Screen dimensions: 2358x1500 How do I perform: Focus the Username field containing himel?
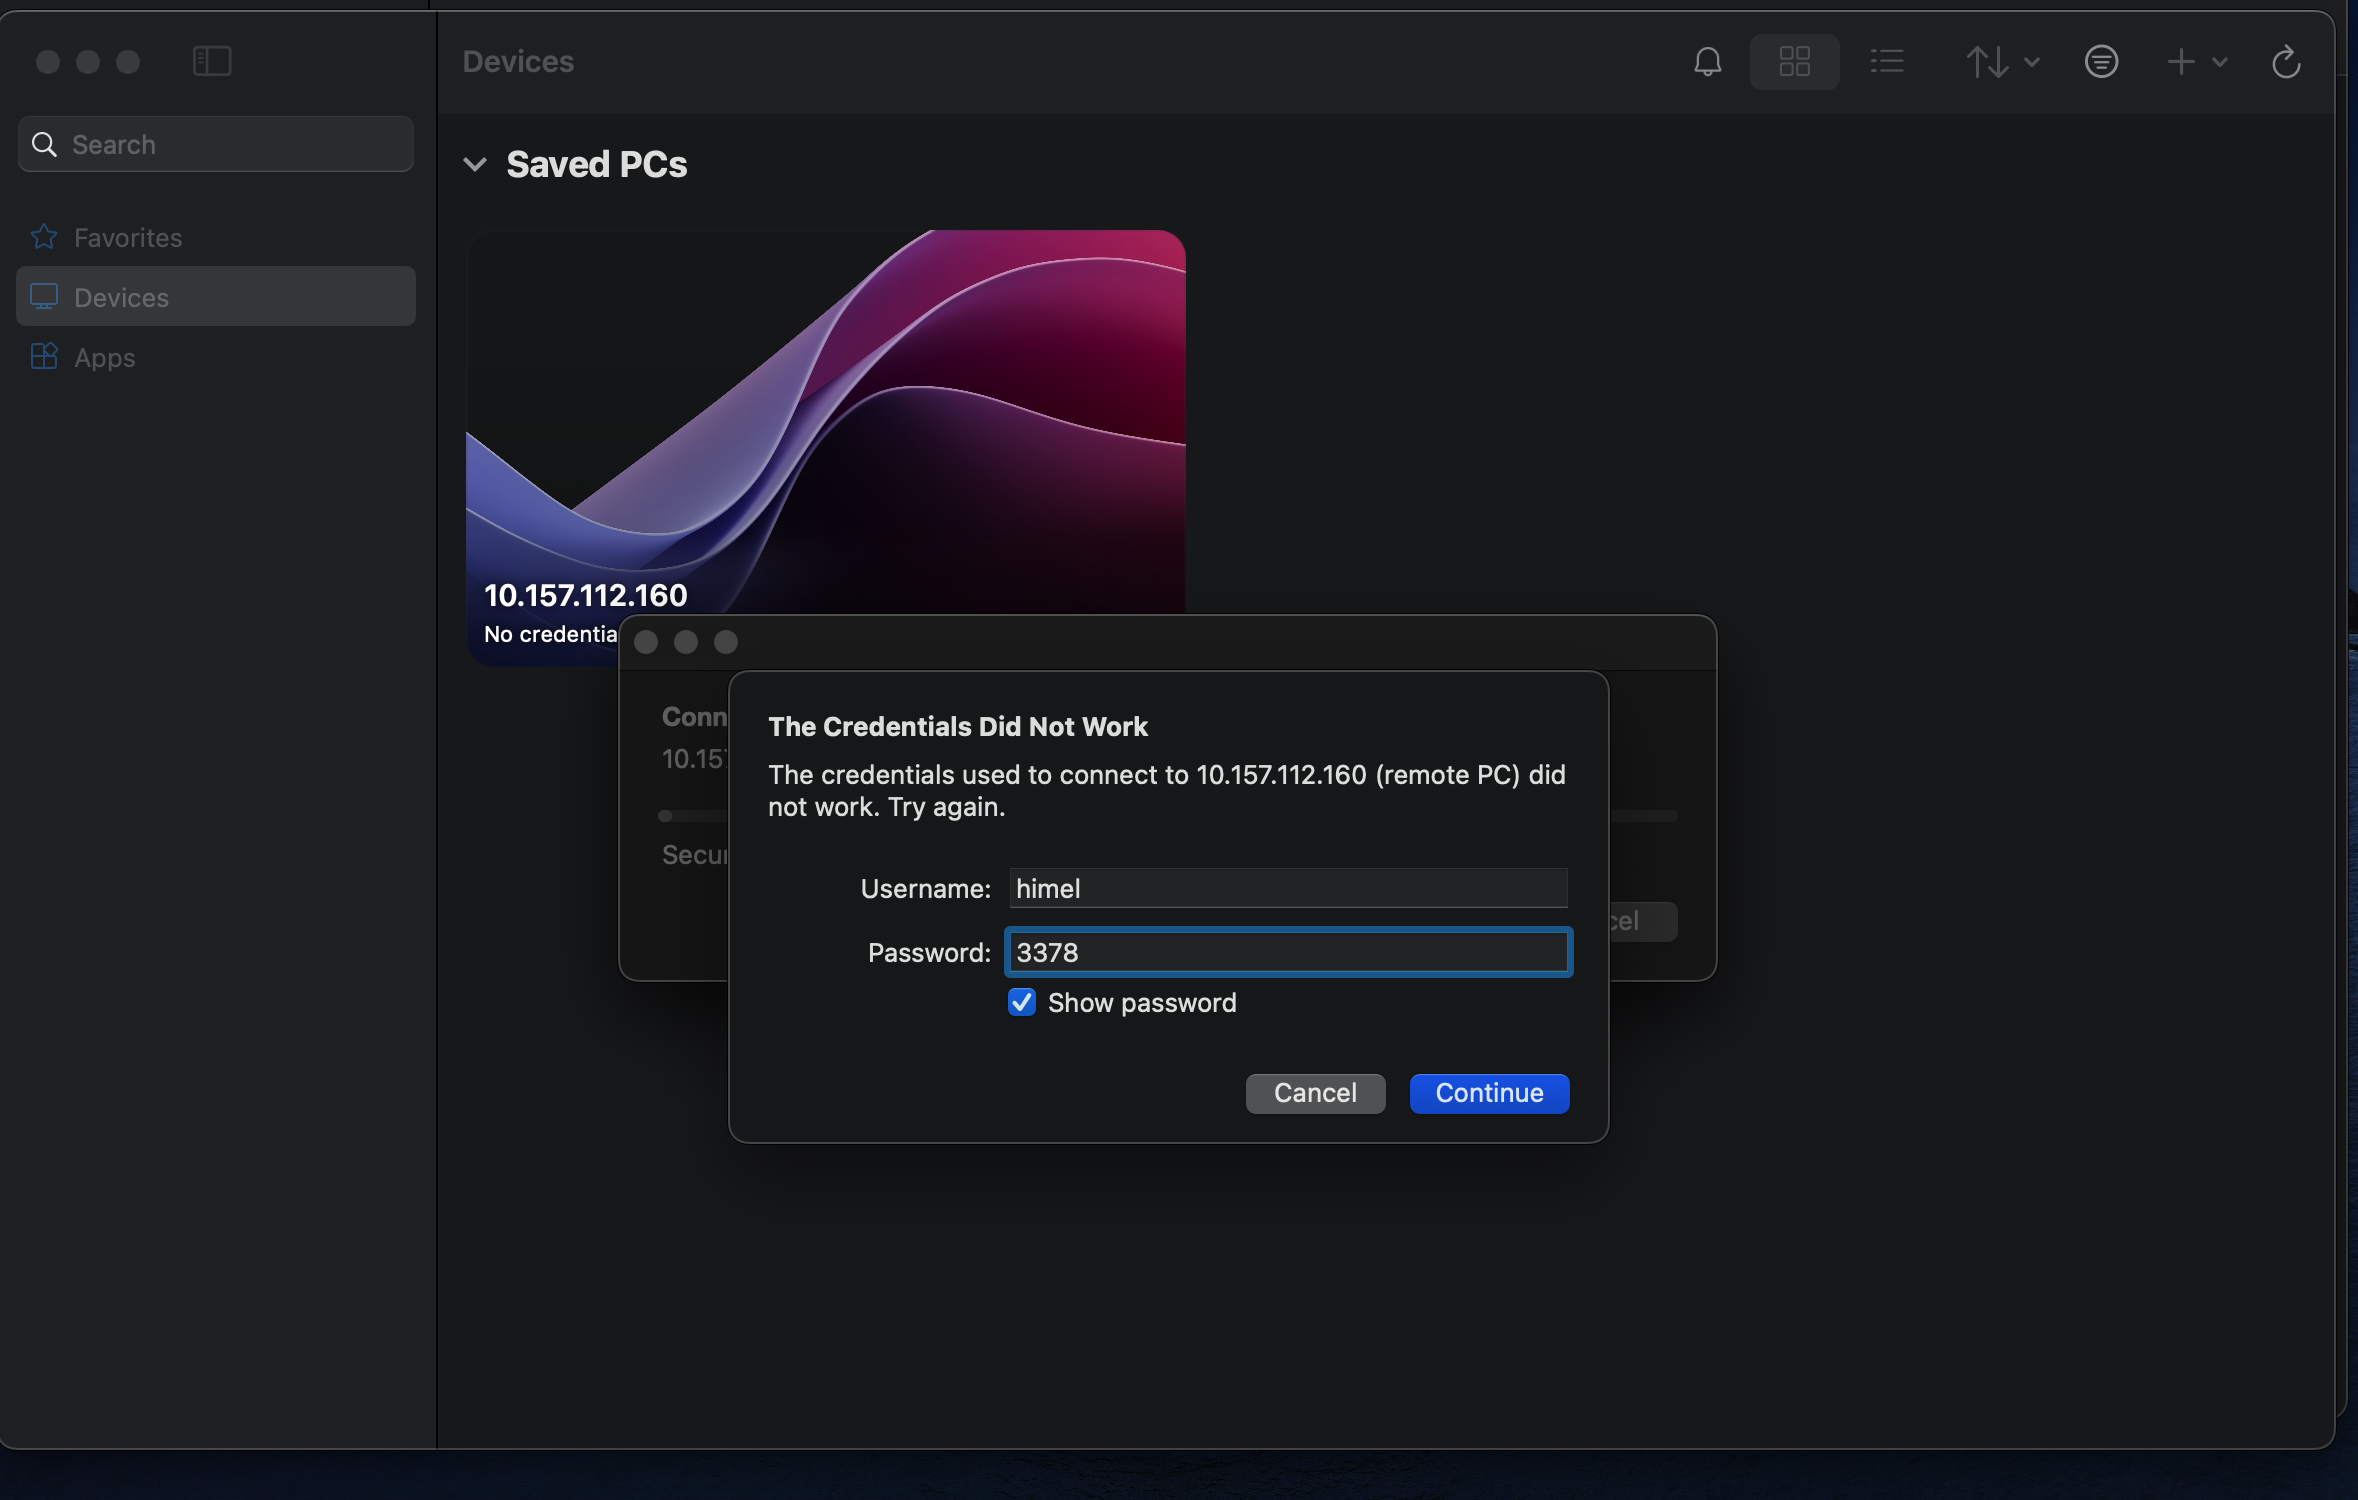coord(1287,889)
